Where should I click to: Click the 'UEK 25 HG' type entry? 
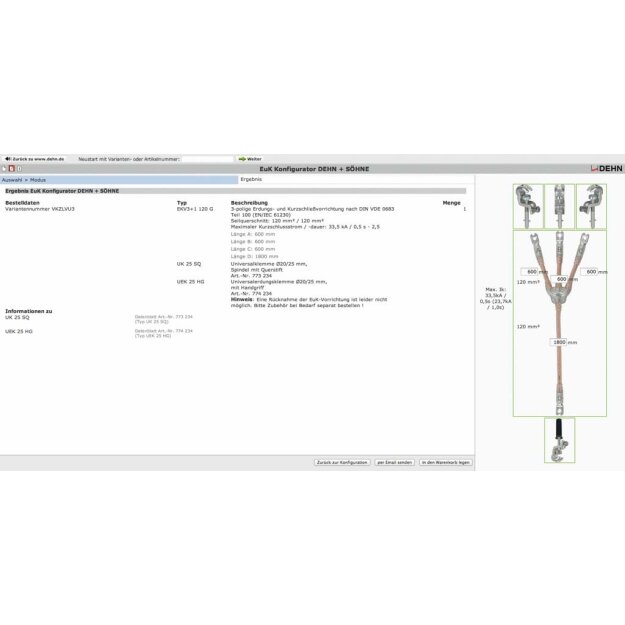pyautogui.click(x=191, y=281)
